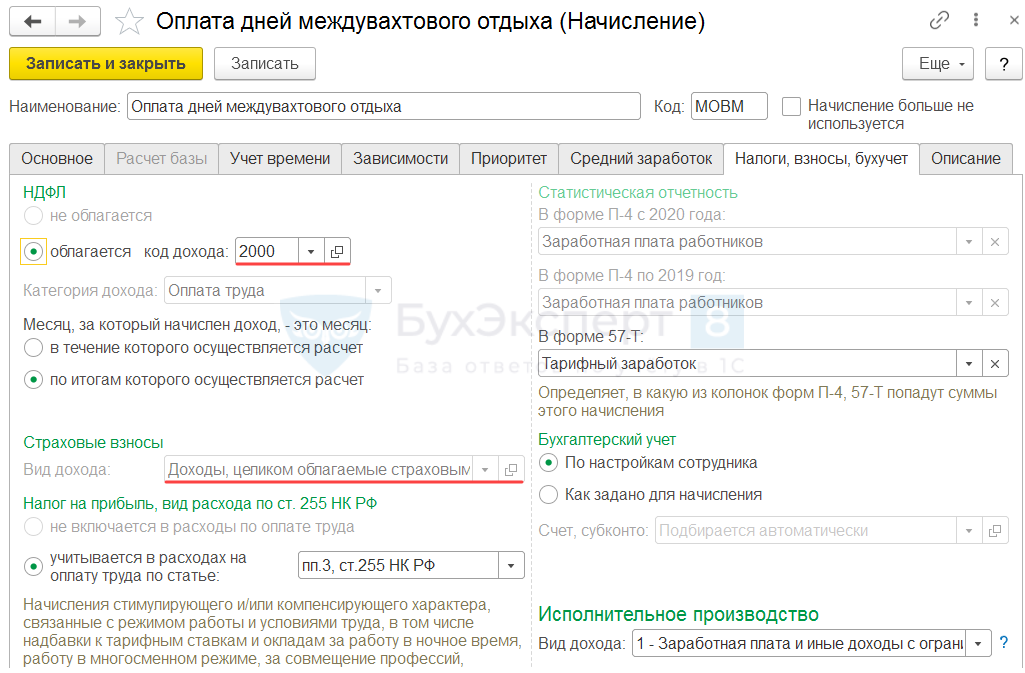Click 'Записать и закрыть' button
This screenshot has width=1025, height=673.
click(106, 63)
